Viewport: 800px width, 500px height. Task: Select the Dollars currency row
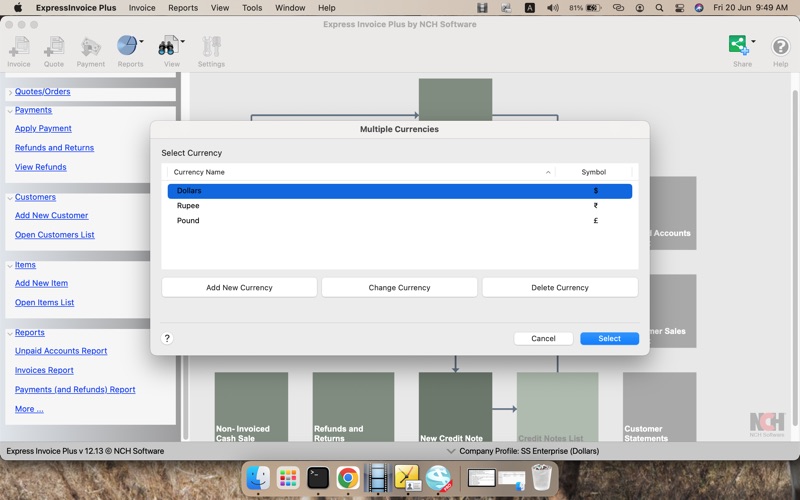tap(400, 191)
